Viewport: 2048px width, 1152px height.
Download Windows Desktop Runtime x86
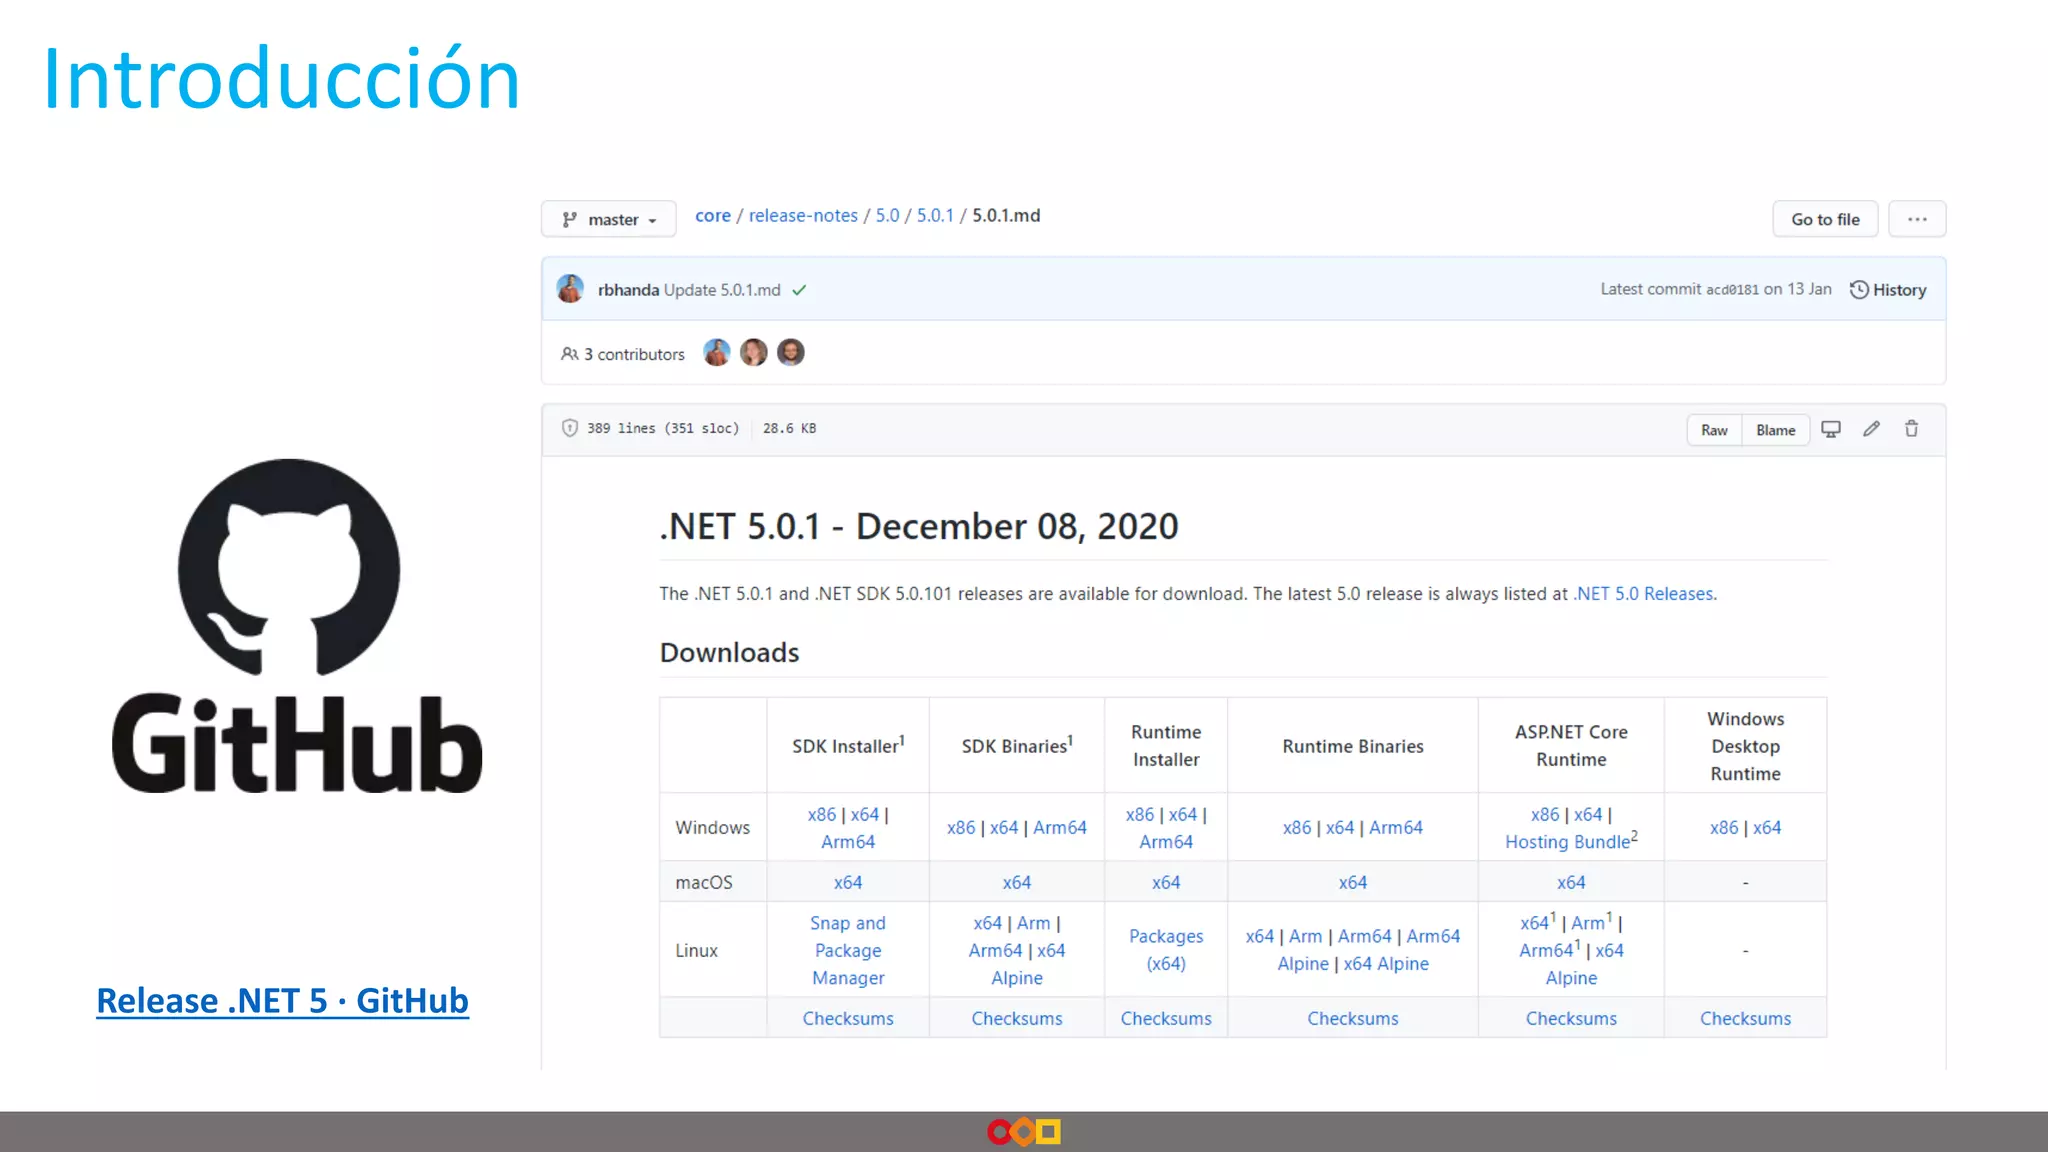[1723, 828]
